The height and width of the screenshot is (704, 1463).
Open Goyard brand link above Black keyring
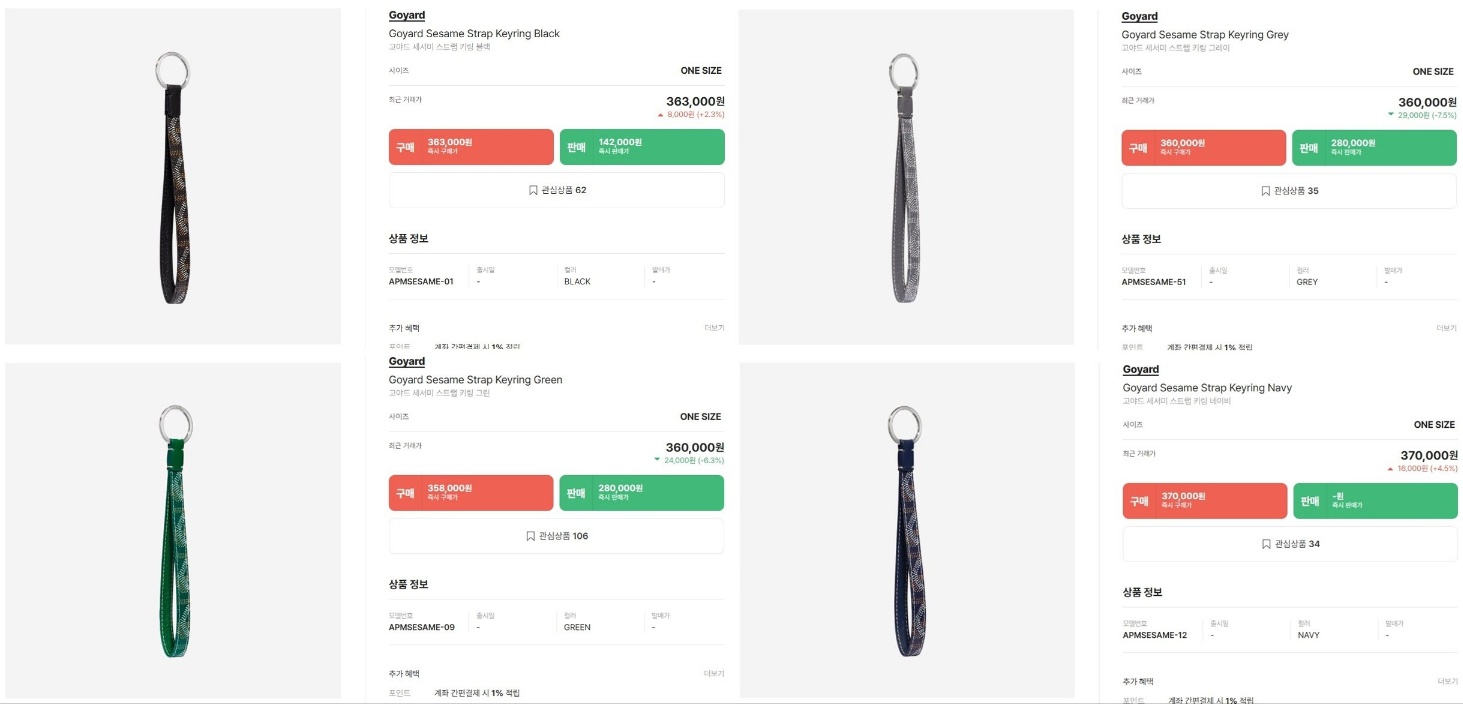[x=407, y=15]
